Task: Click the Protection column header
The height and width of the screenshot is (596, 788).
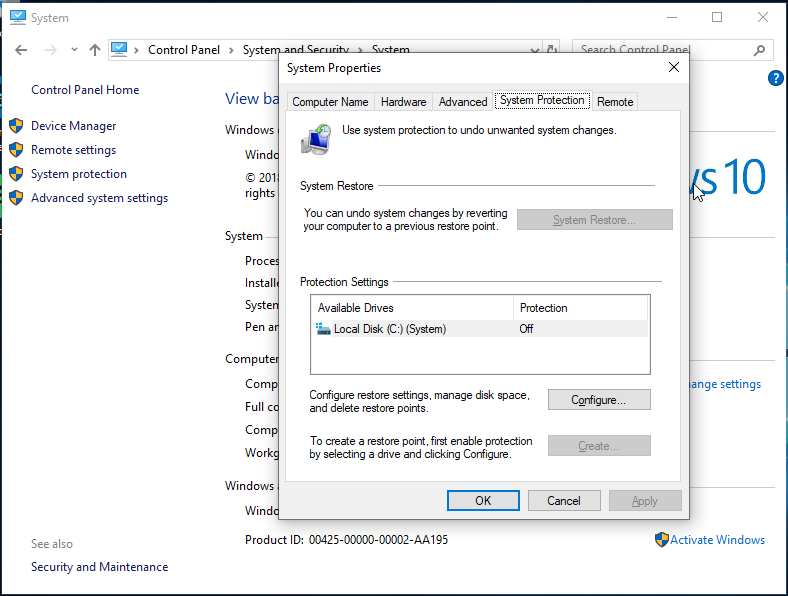Action: 580,308
